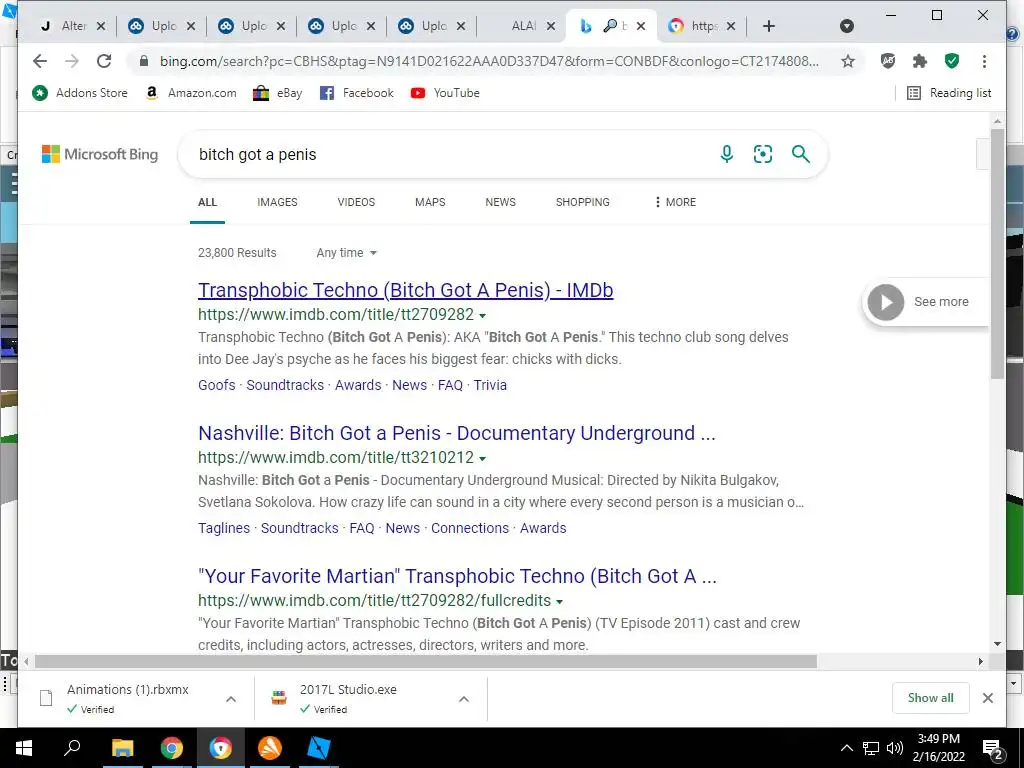Image resolution: width=1024 pixels, height=768 pixels.
Task: Click the horizontal page scrollbar thumb
Action: pos(426,662)
